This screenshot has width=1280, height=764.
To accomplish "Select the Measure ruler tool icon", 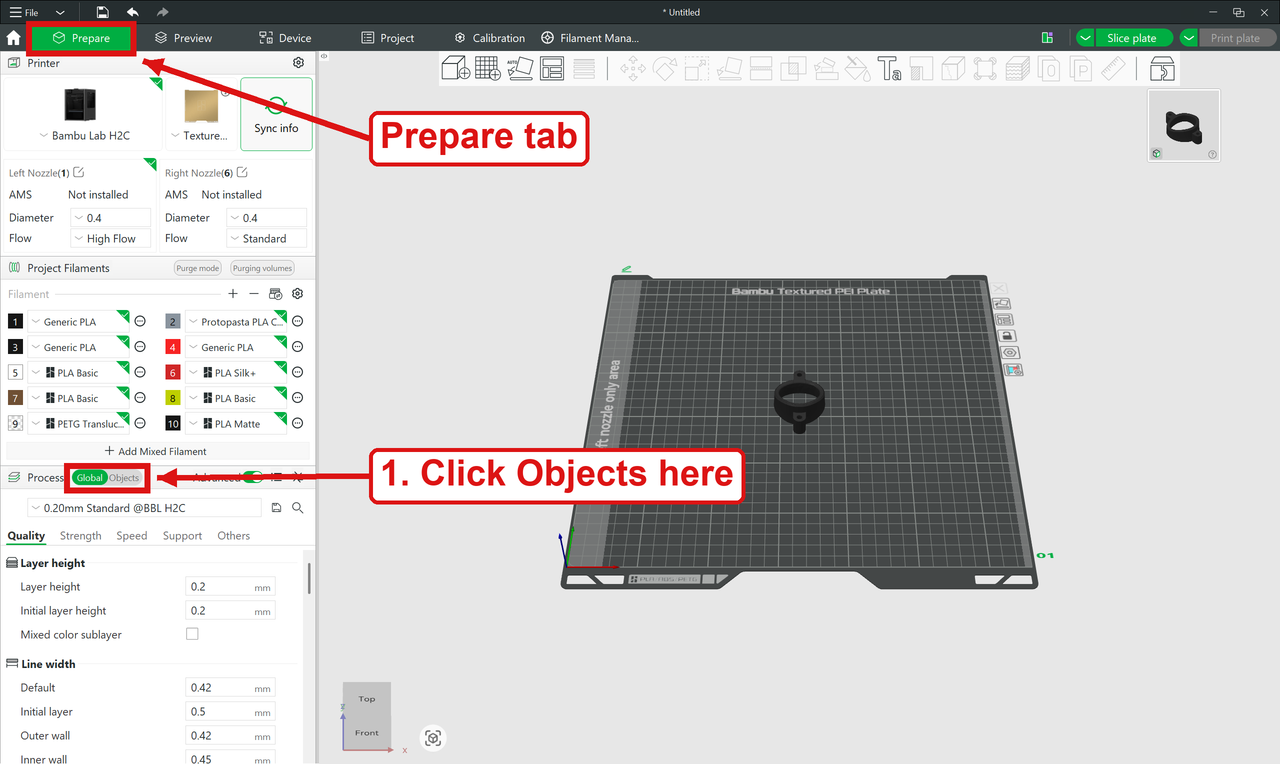I will coord(1112,68).
